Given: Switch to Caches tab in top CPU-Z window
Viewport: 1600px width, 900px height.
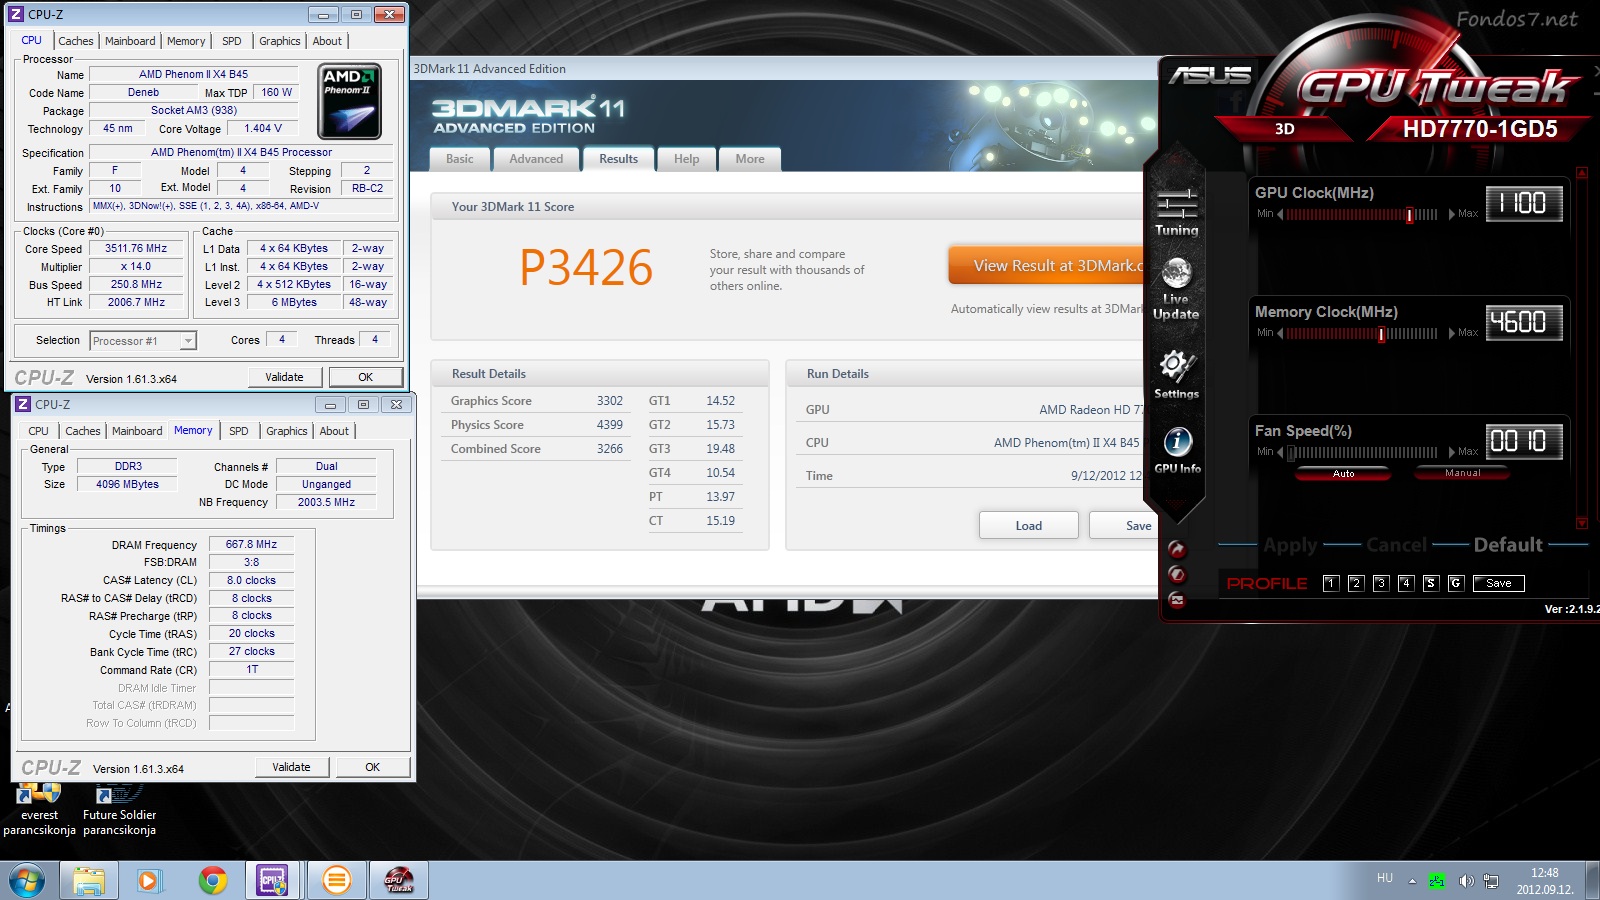Looking at the screenshot, I should [76, 41].
